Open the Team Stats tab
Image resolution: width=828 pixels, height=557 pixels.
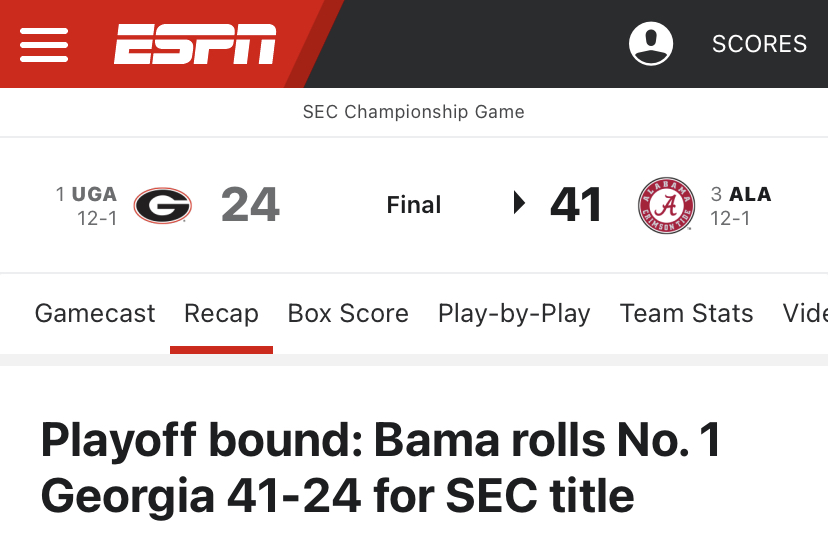coord(686,313)
